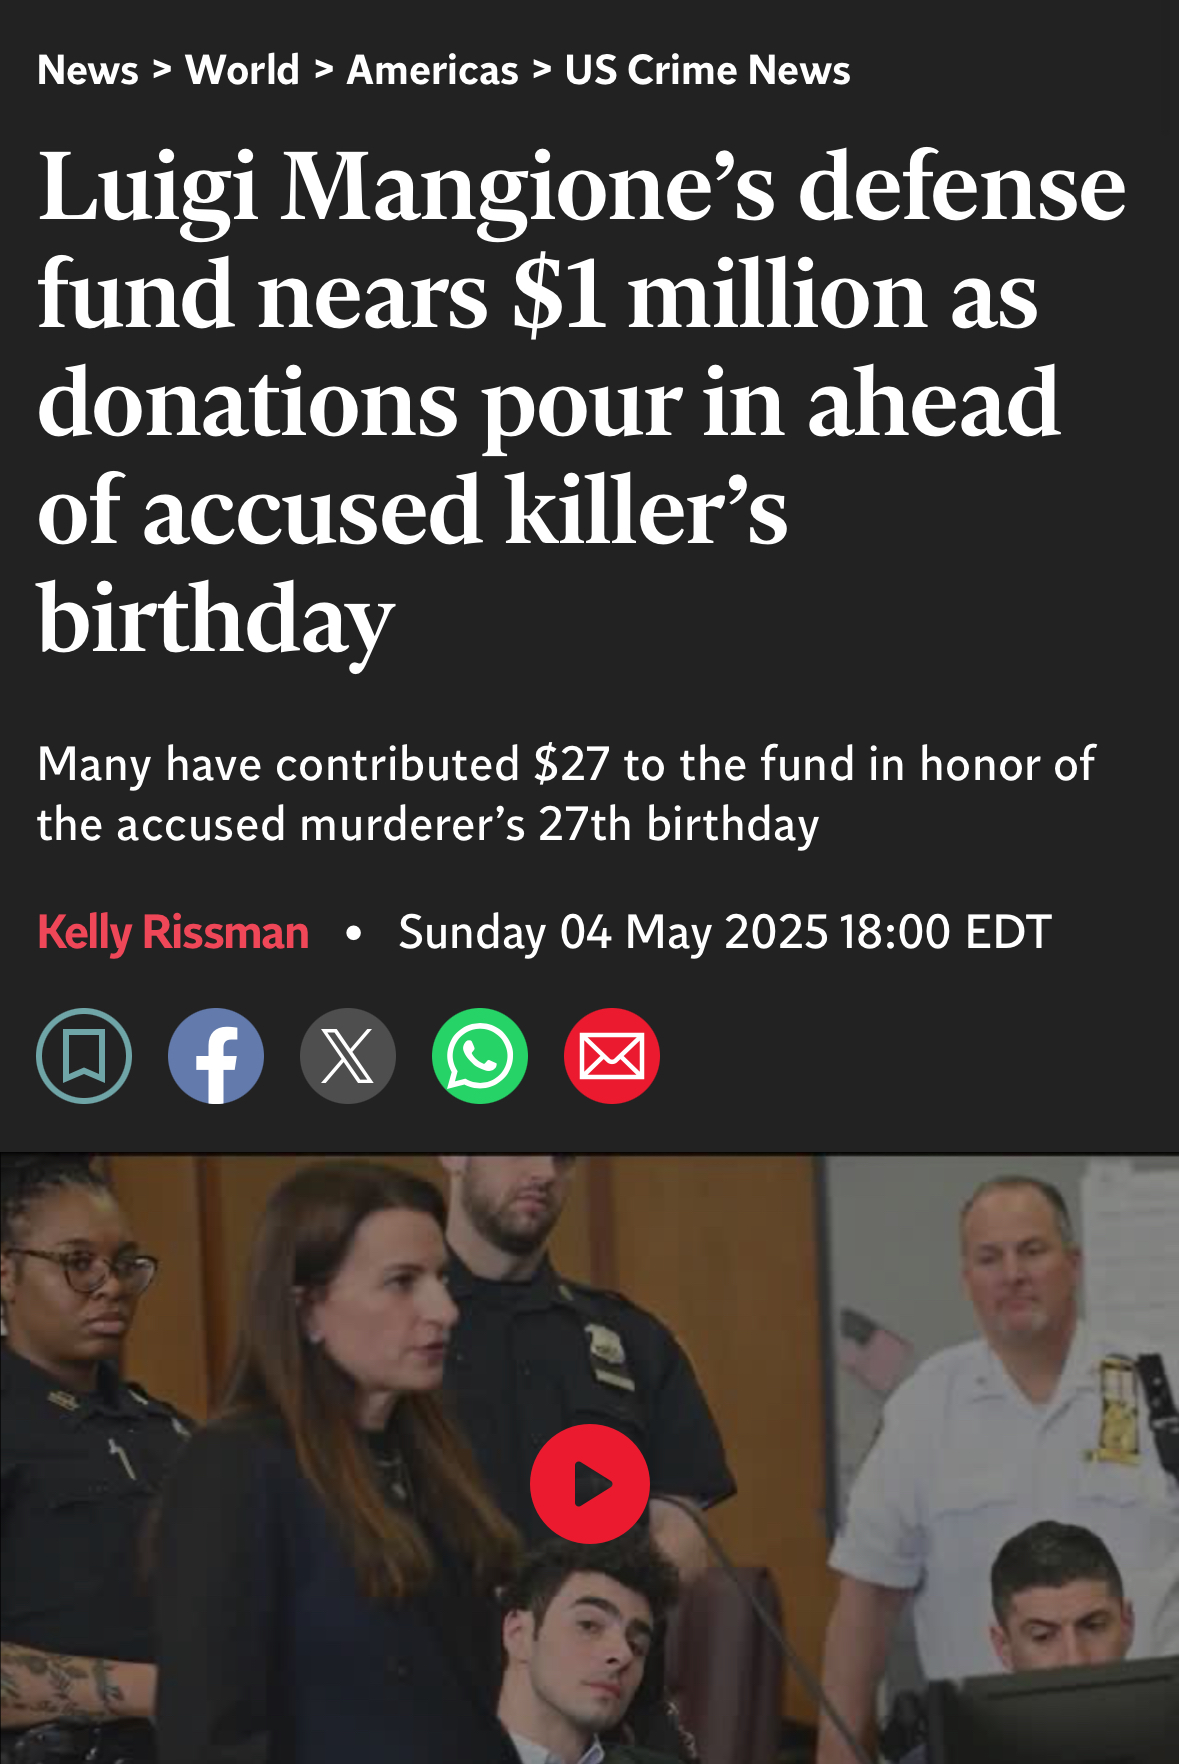Image resolution: width=1179 pixels, height=1764 pixels.
Task: Click the Luigi Mangione defense fund headline
Action: [x=582, y=401]
